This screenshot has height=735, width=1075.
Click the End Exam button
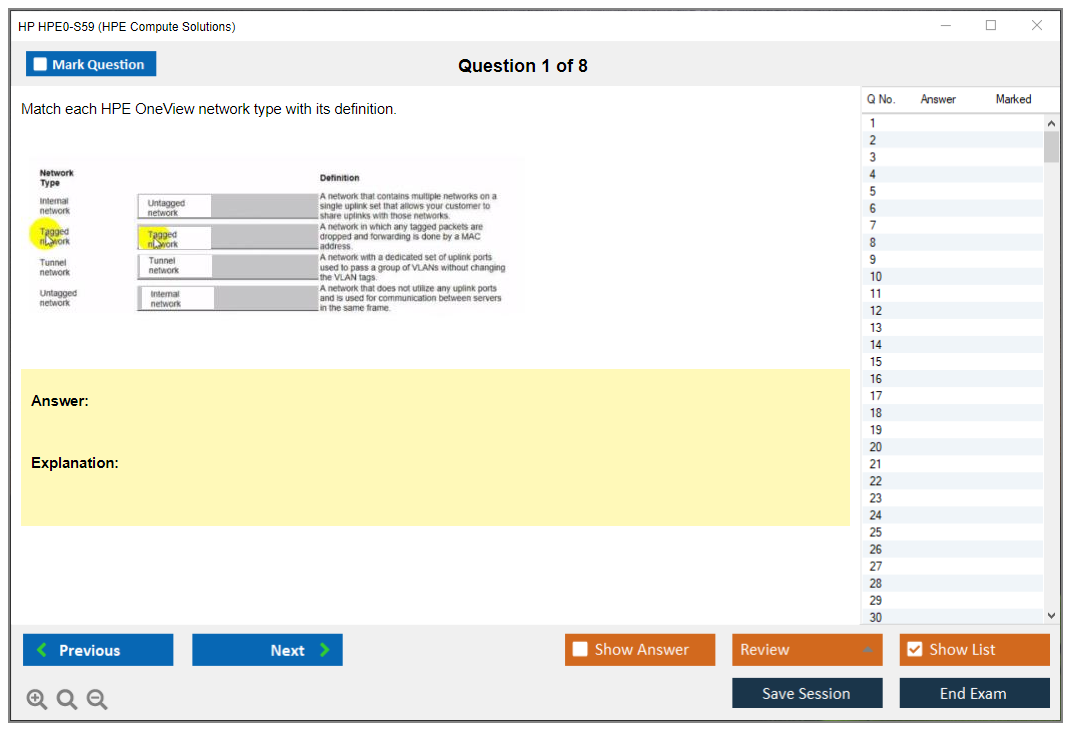pos(974,693)
